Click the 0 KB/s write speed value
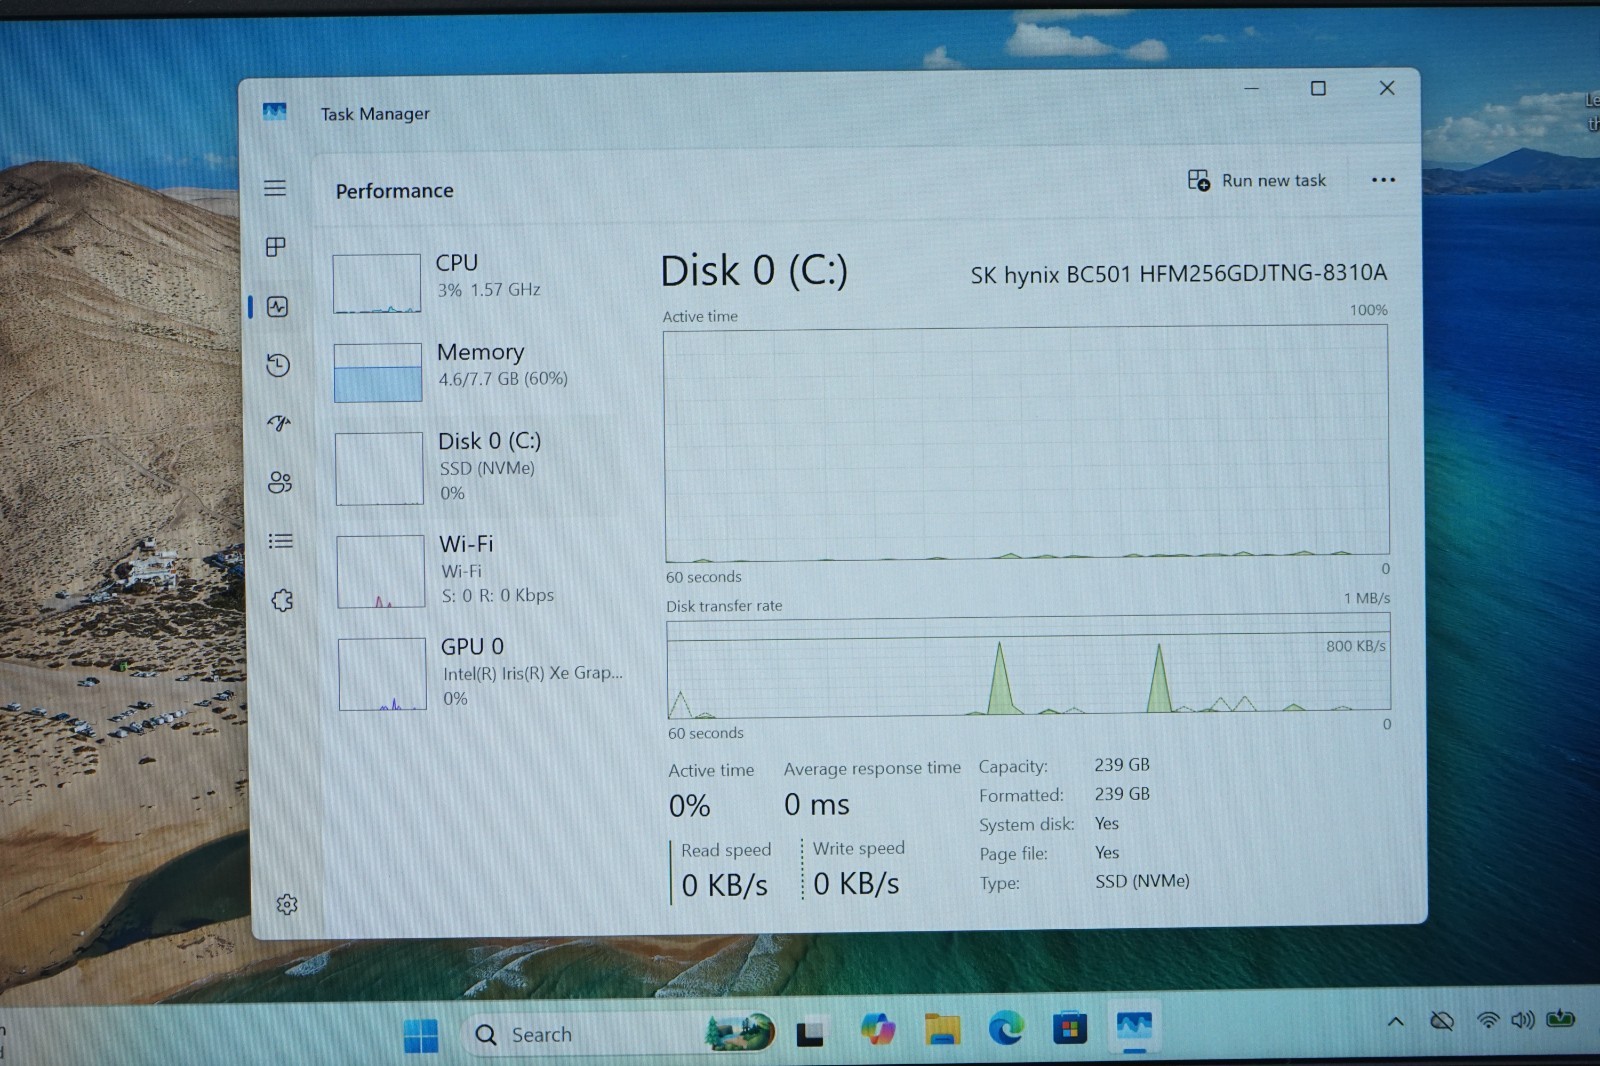 click(856, 884)
